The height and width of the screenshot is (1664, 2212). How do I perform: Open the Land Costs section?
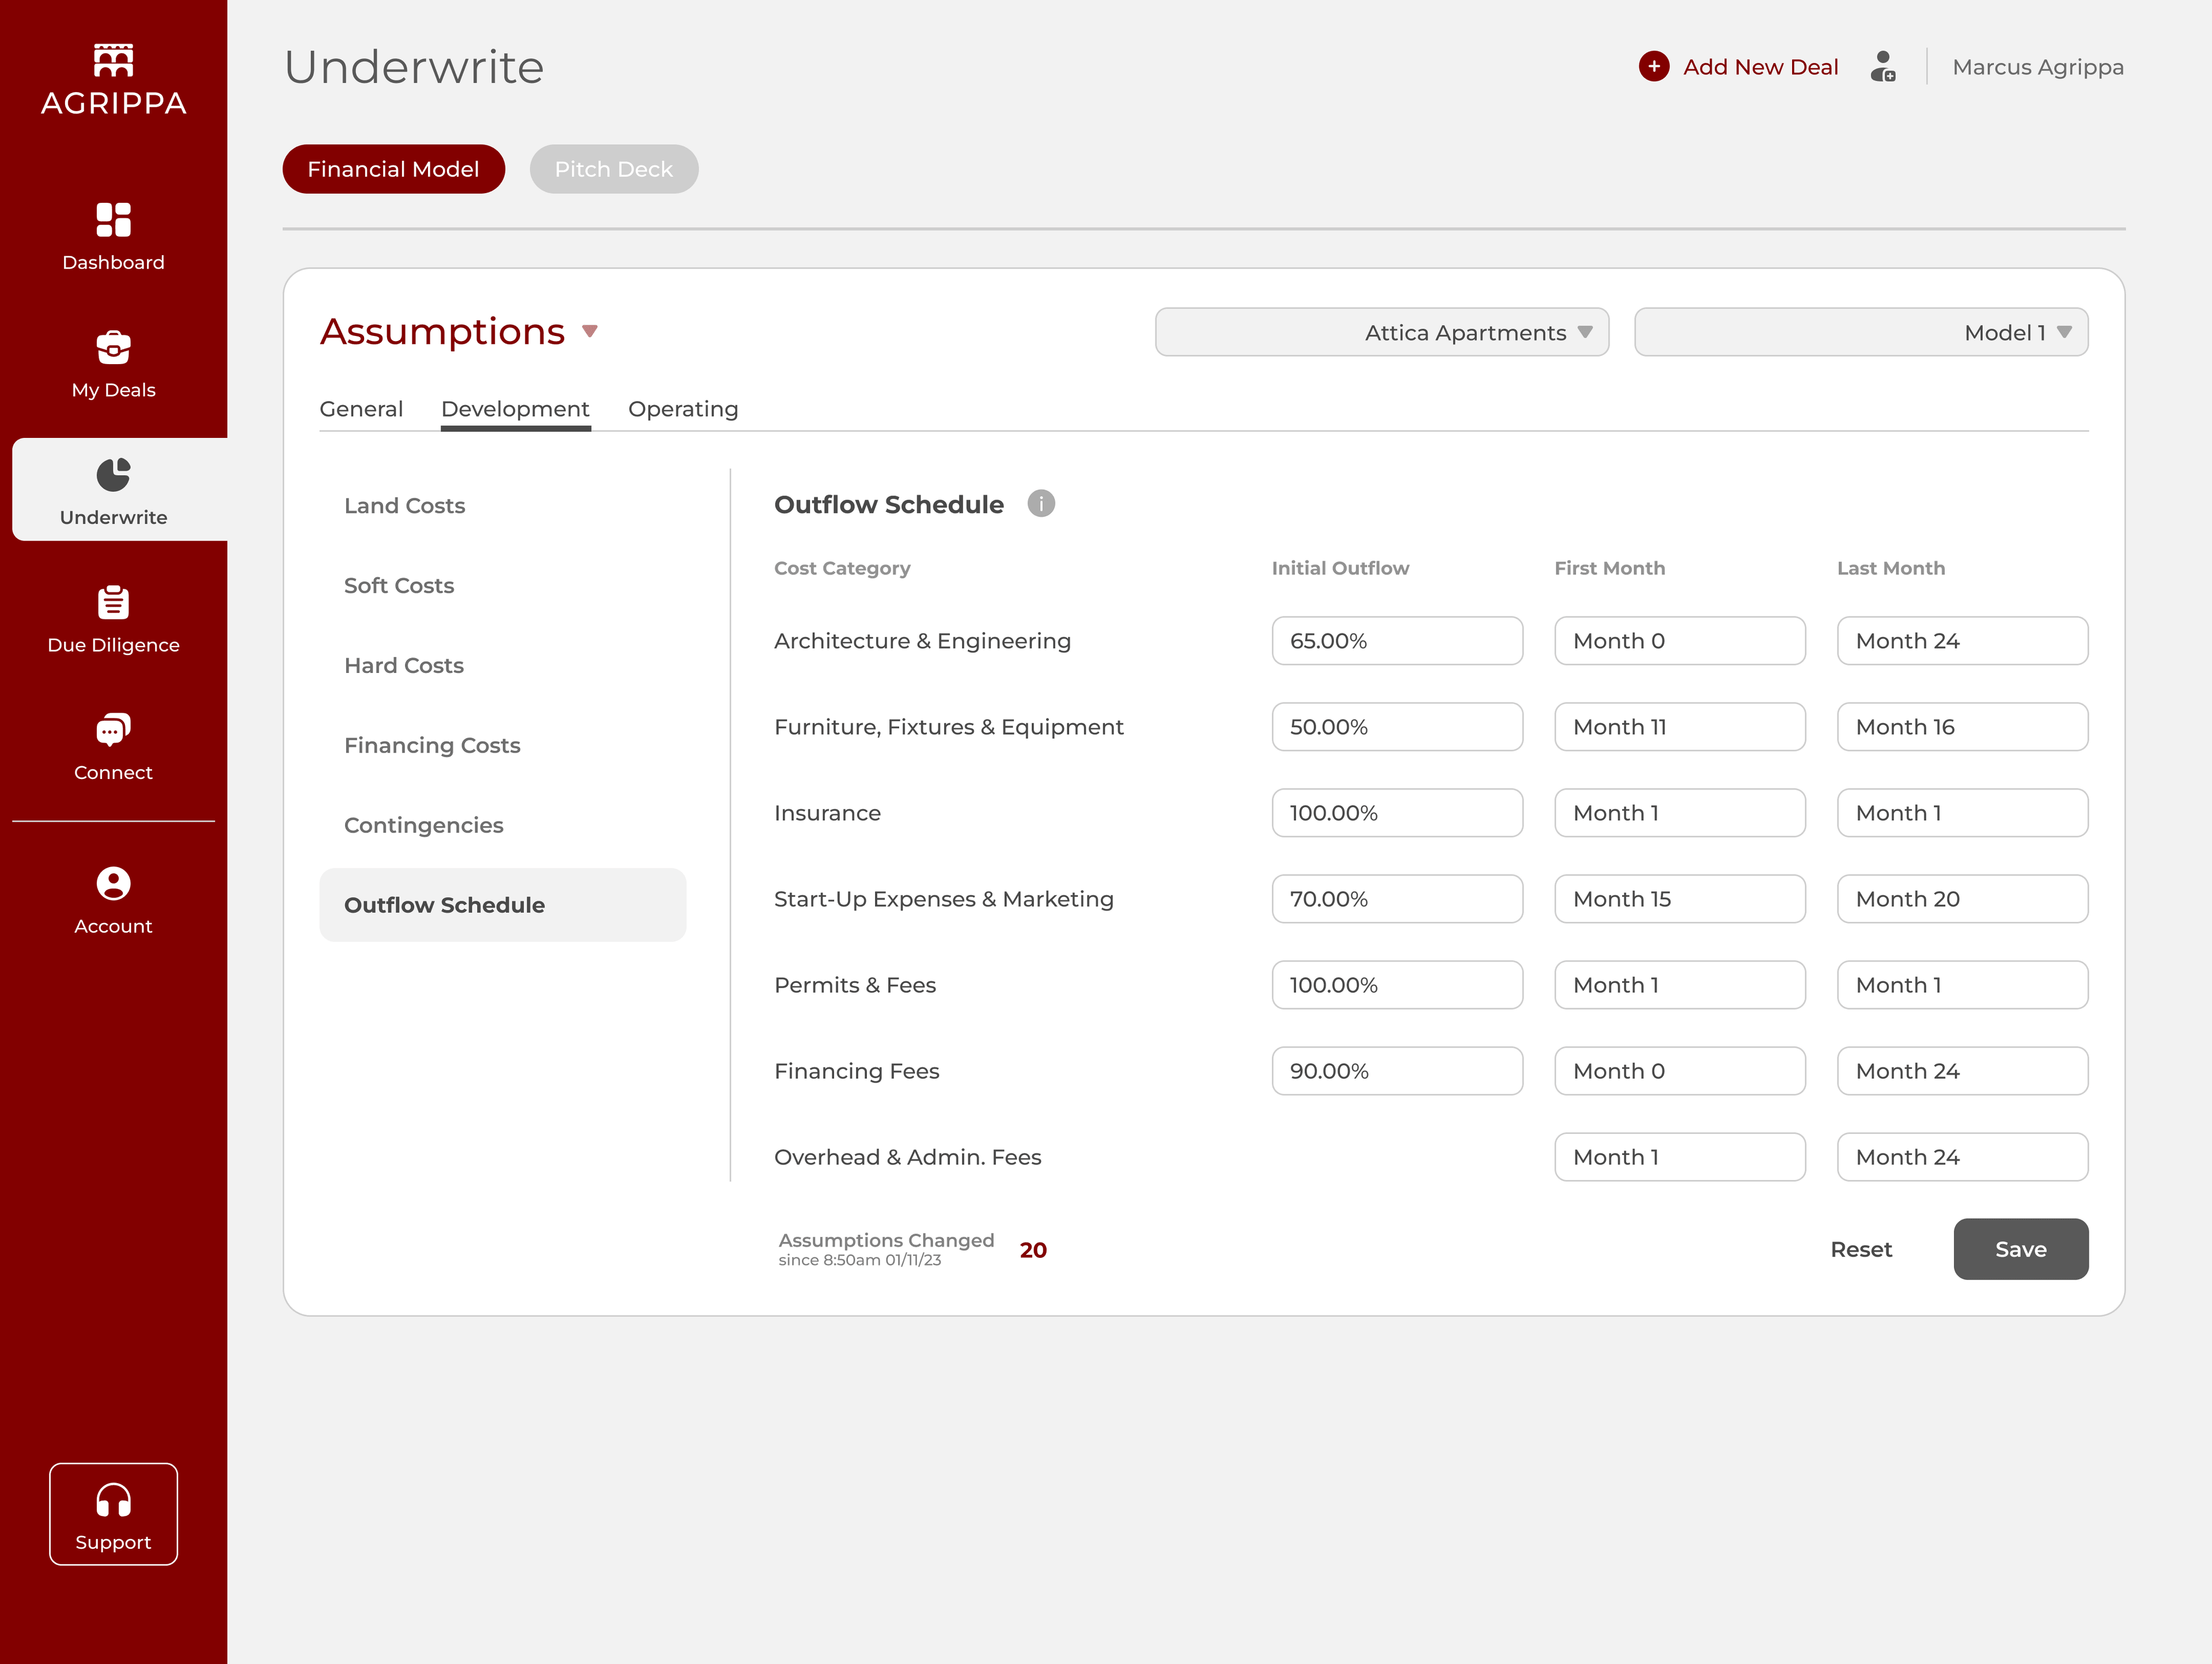pos(404,505)
